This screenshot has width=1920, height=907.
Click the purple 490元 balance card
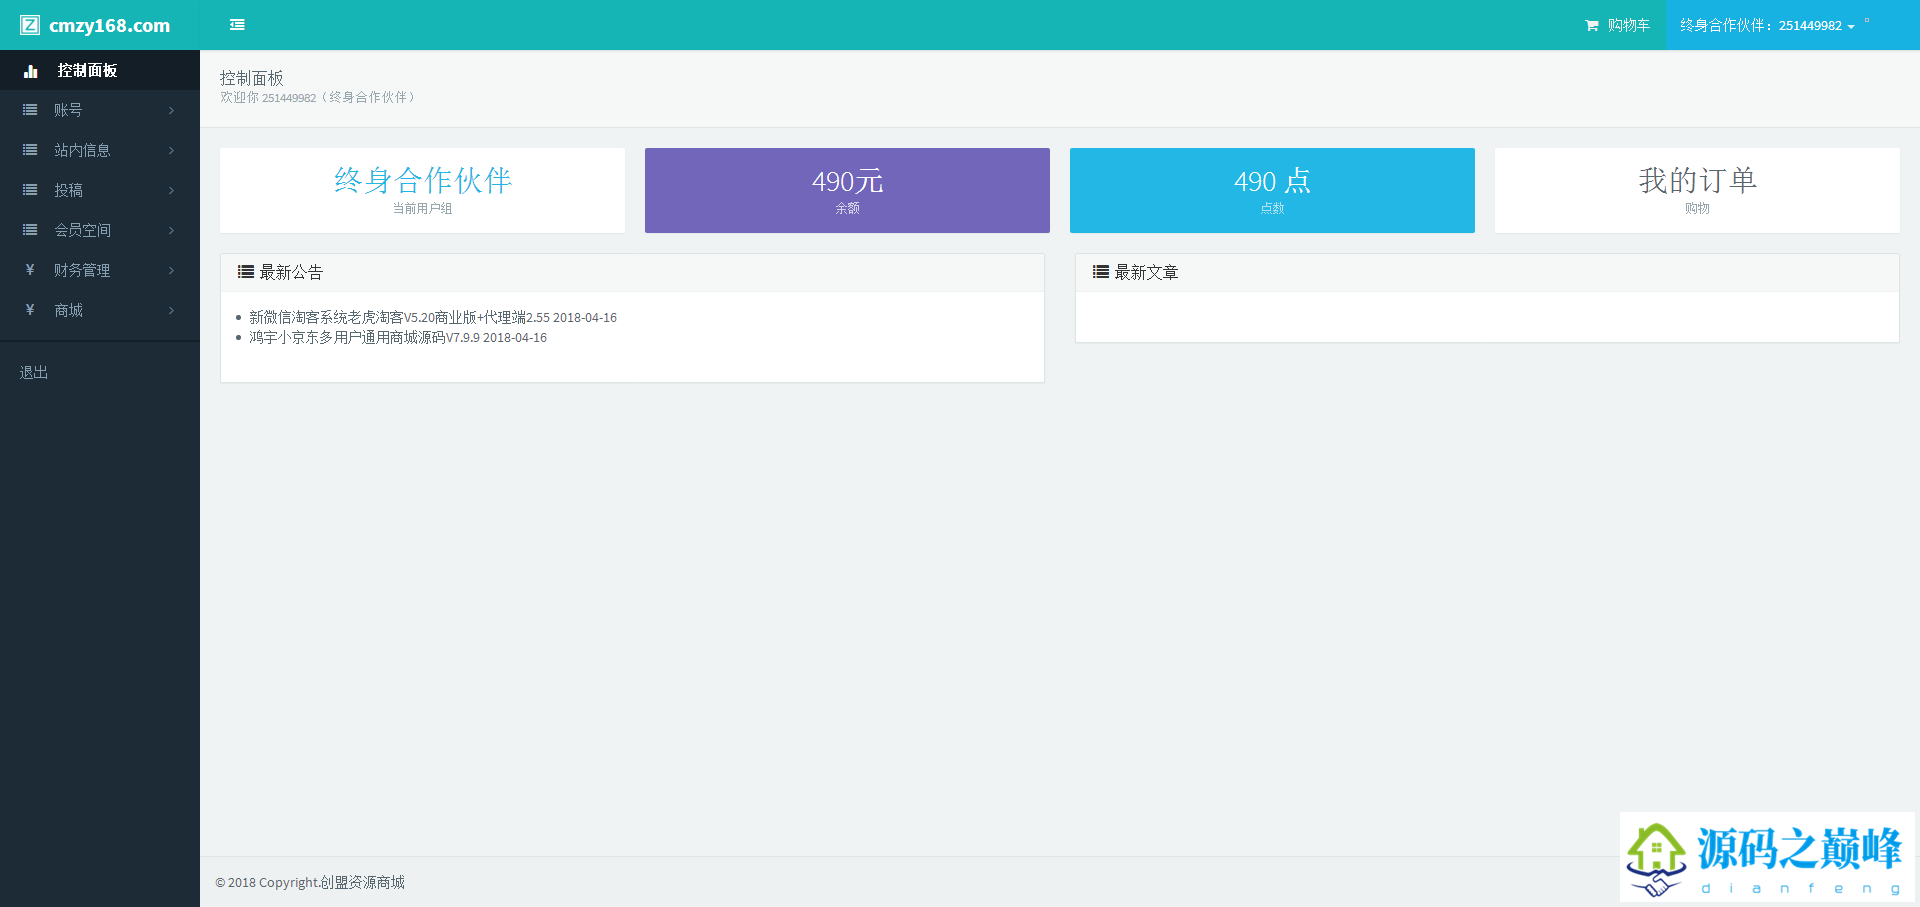click(847, 190)
